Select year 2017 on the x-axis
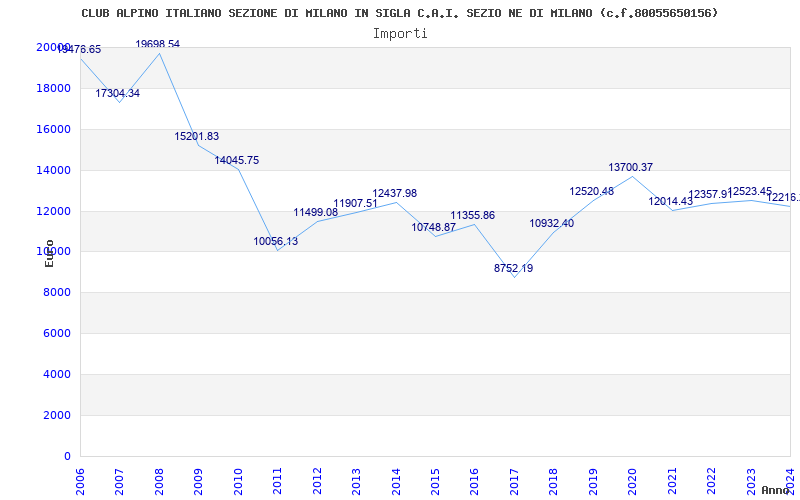800x500 pixels. 514,479
